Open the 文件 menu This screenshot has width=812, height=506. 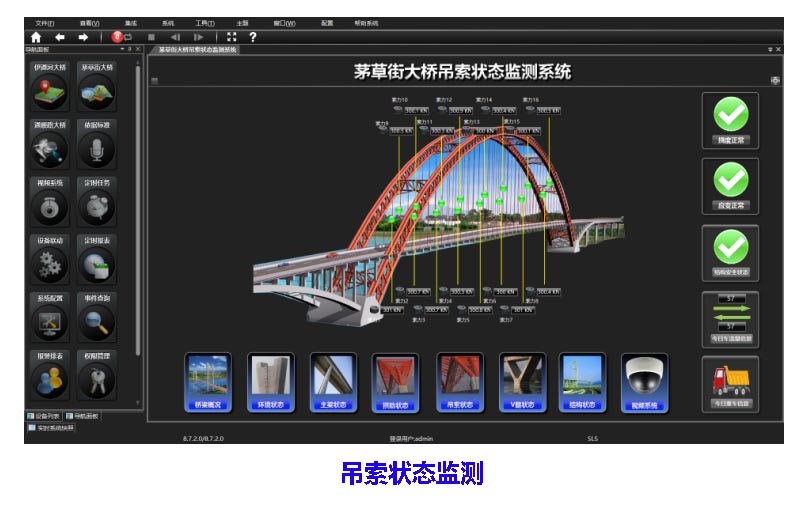tap(45, 22)
